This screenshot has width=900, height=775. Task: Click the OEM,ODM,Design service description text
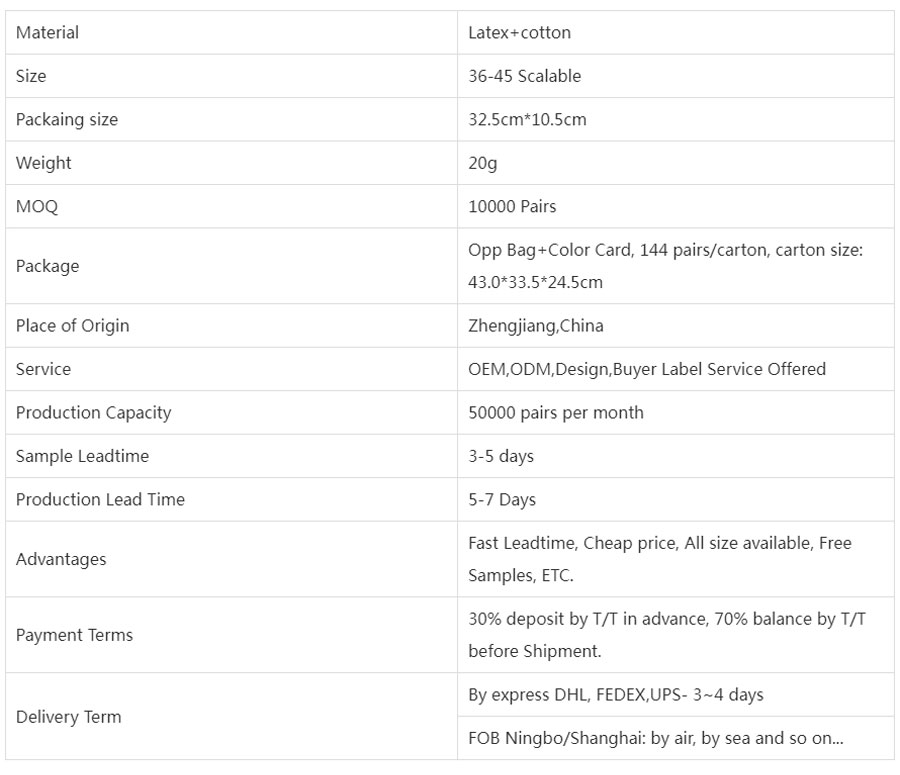coord(646,369)
